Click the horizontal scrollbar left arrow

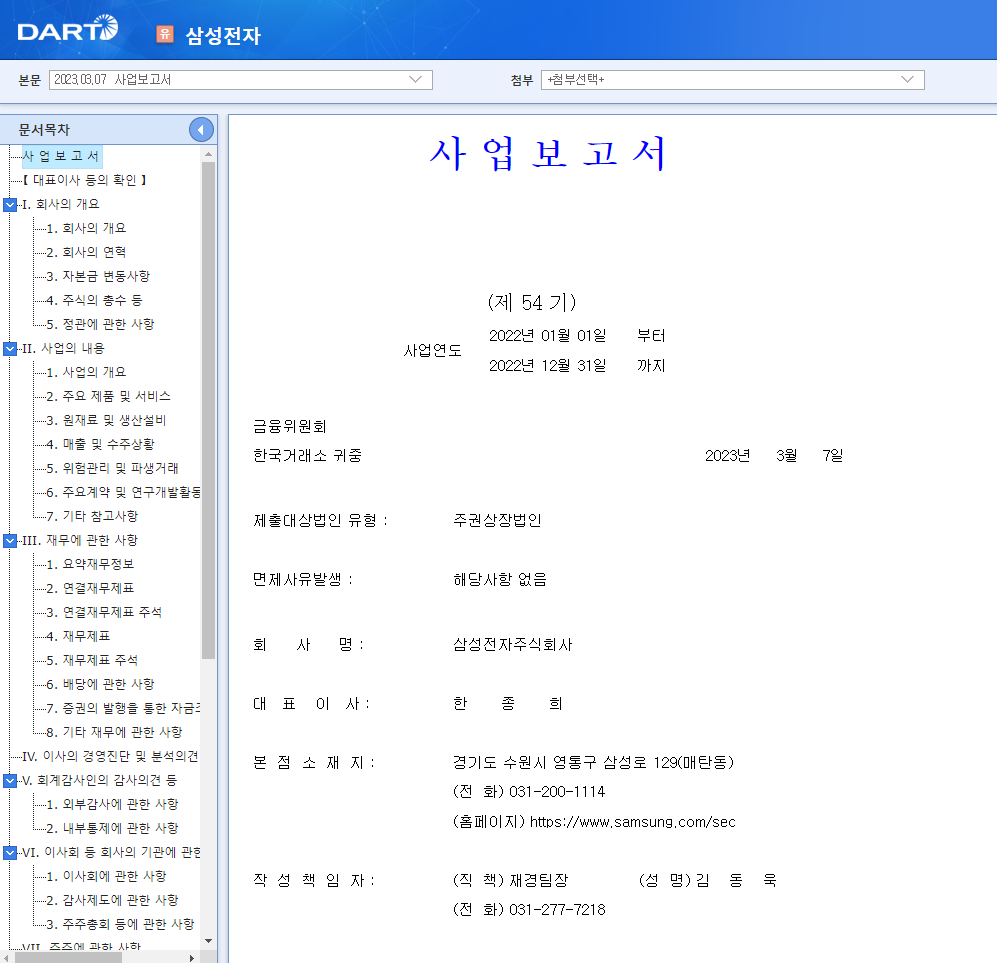coord(6,958)
